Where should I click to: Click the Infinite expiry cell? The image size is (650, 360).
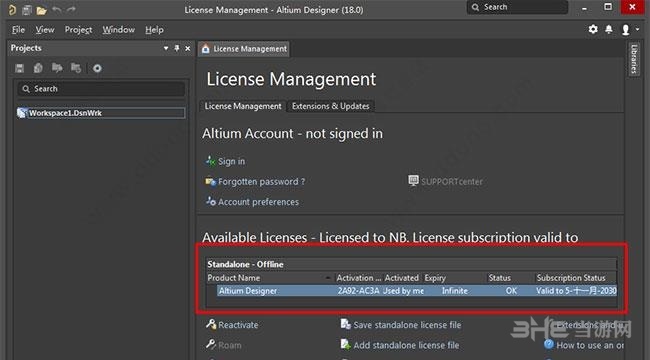[x=455, y=291]
